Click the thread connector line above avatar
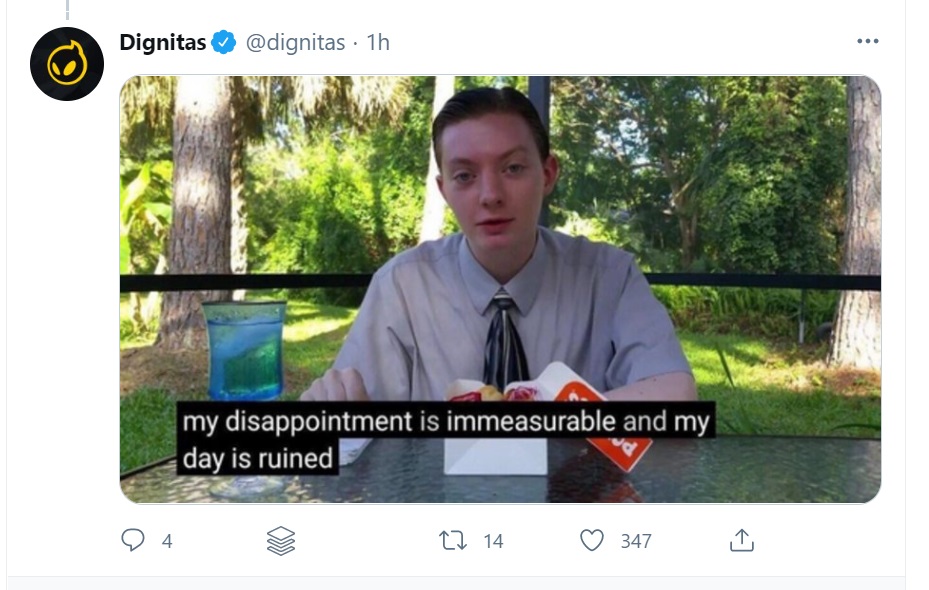929x590 pixels. pyautogui.click(x=67, y=9)
